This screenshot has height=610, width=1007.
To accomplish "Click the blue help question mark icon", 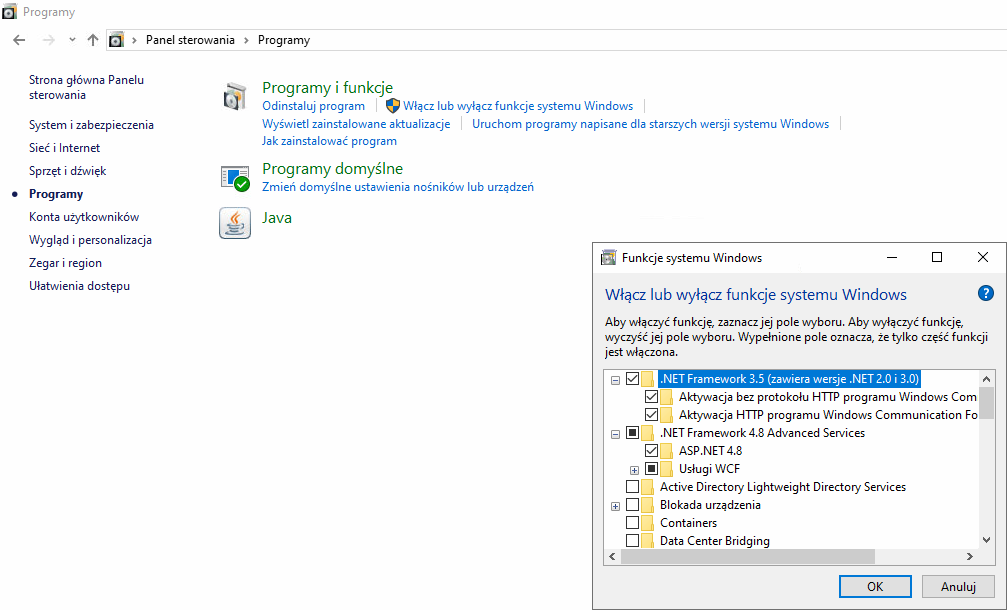I will (985, 294).
